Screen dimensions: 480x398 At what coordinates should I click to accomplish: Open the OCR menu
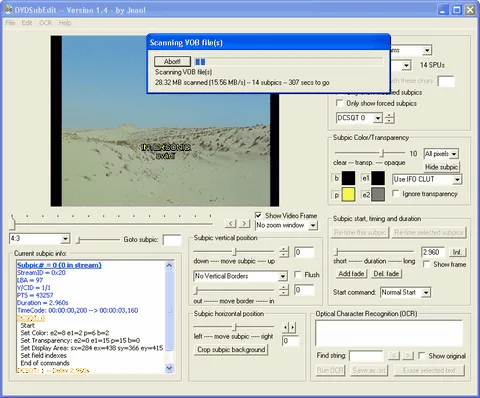[x=45, y=23]
